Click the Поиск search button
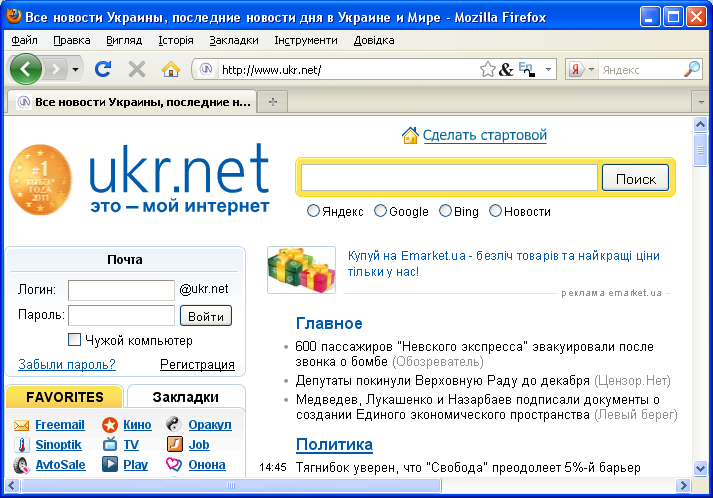The width and height of the screenshot is (713, 498). (635, 179)
